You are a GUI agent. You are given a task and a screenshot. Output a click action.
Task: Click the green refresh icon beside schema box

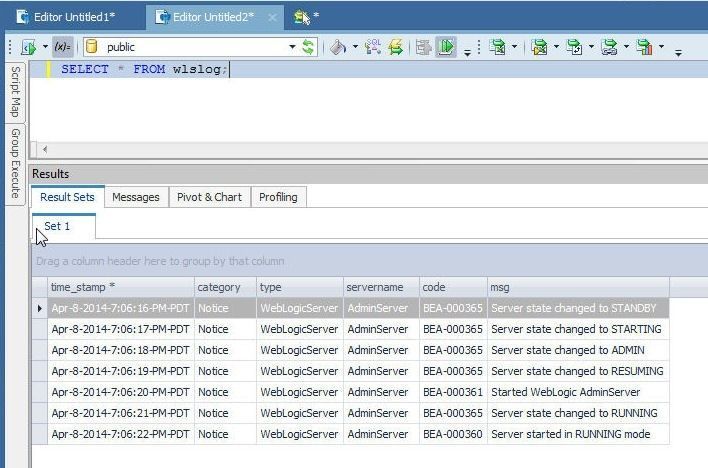click(x=308, y=47)
